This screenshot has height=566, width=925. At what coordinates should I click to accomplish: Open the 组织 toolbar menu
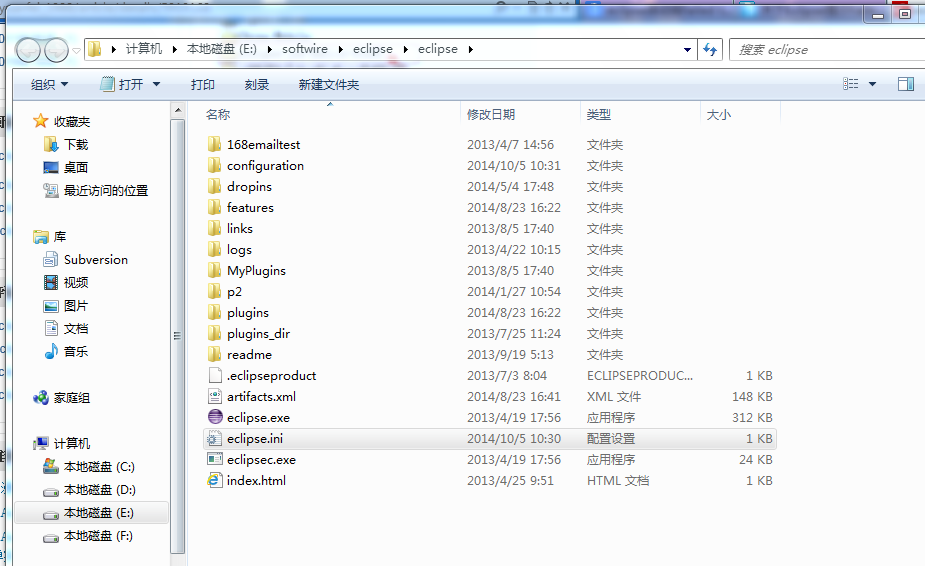(50, 84)
